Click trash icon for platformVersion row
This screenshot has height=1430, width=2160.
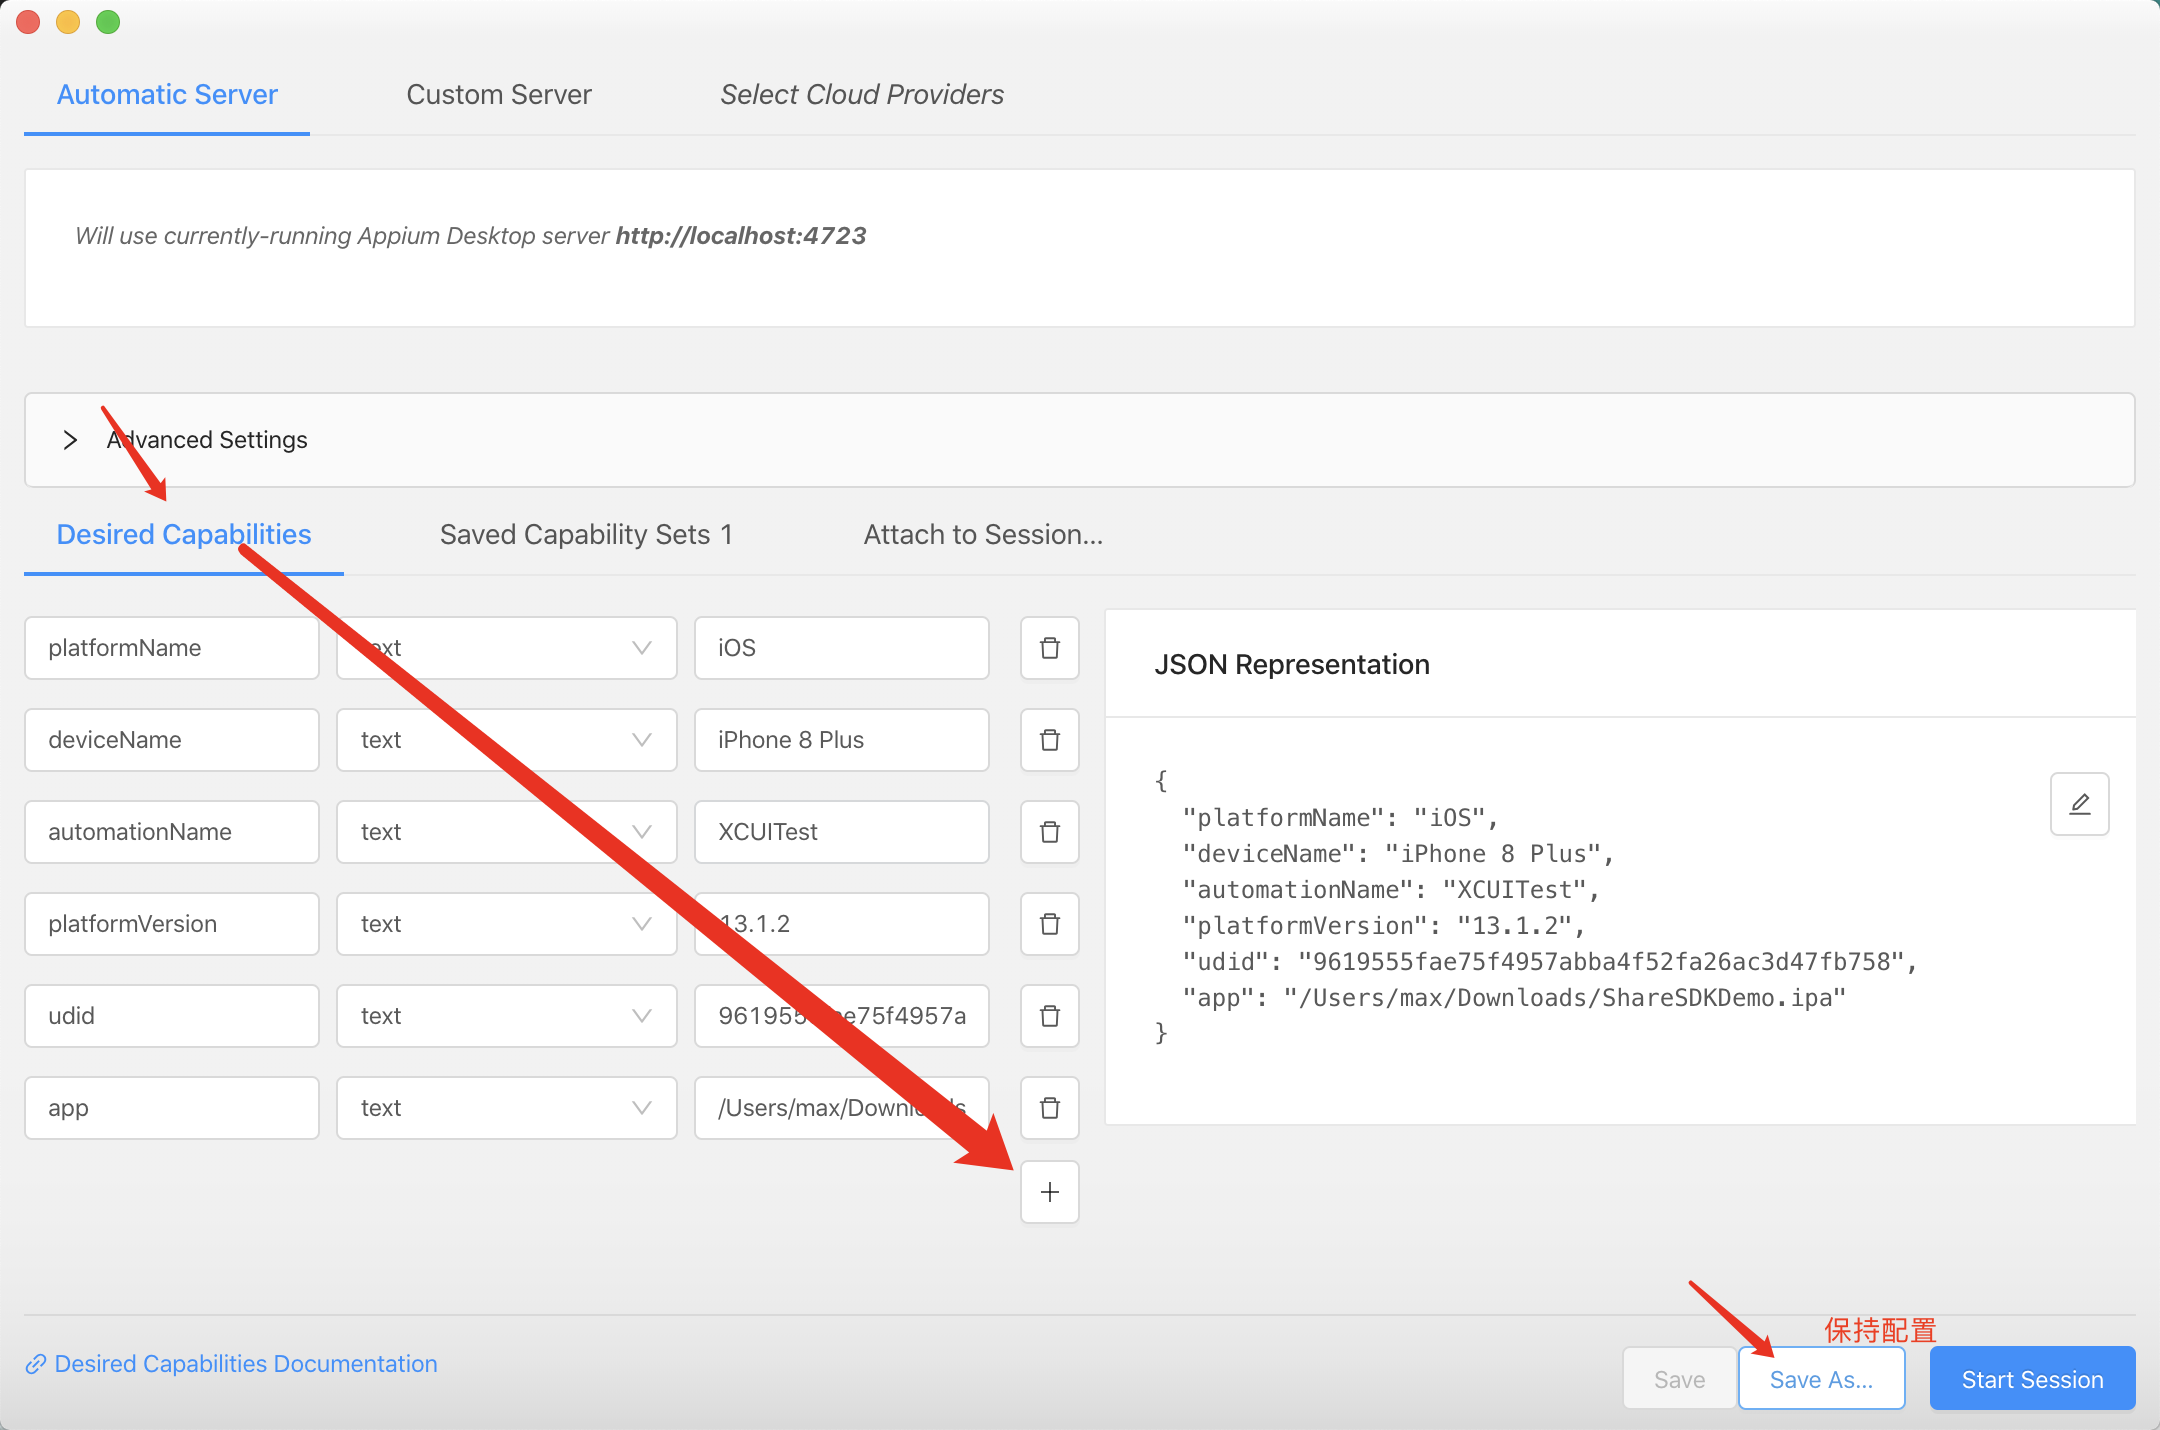coord(1049,924)
